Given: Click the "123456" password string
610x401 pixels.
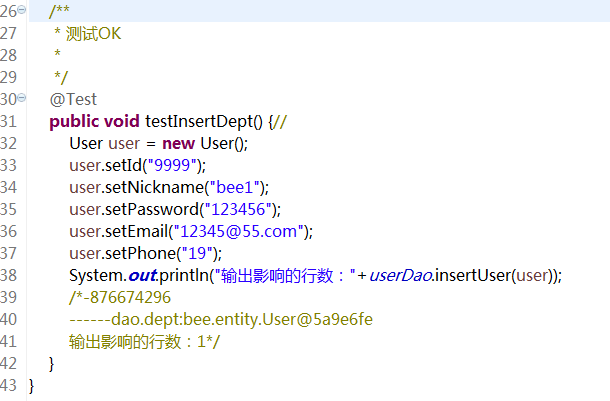Looking at the screenshot, I should [x=238, y=209].
